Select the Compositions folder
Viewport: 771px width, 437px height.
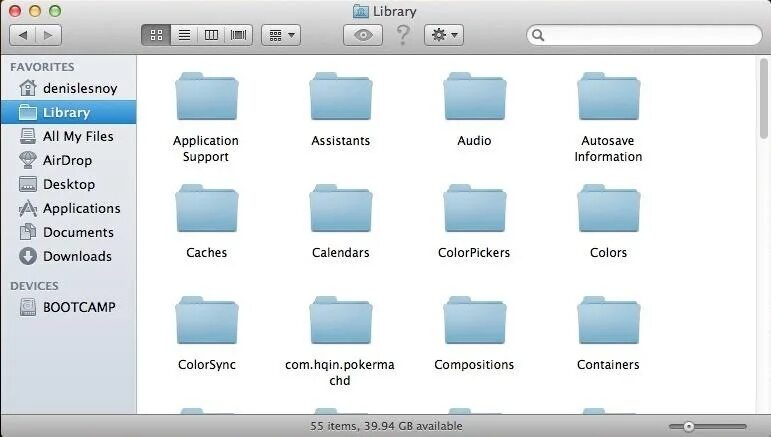tap(474, 321)
